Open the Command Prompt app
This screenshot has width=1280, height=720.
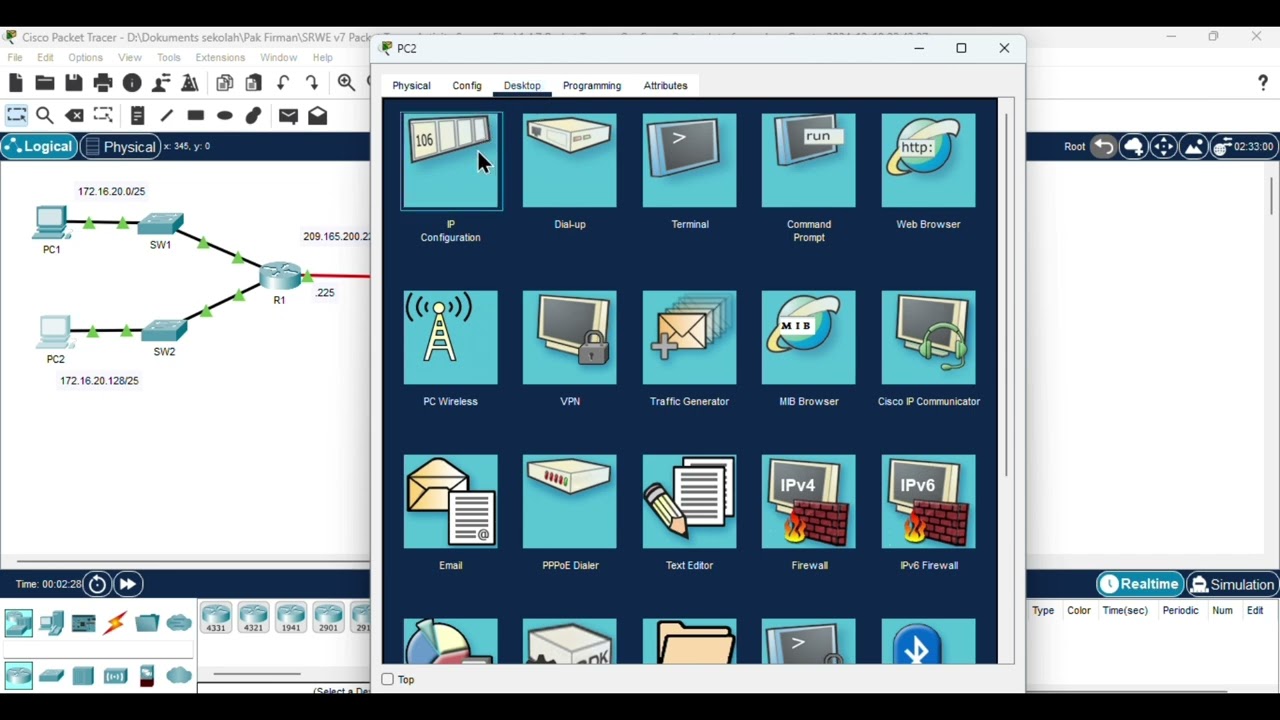pyautogui.click(x=808, y=161)
